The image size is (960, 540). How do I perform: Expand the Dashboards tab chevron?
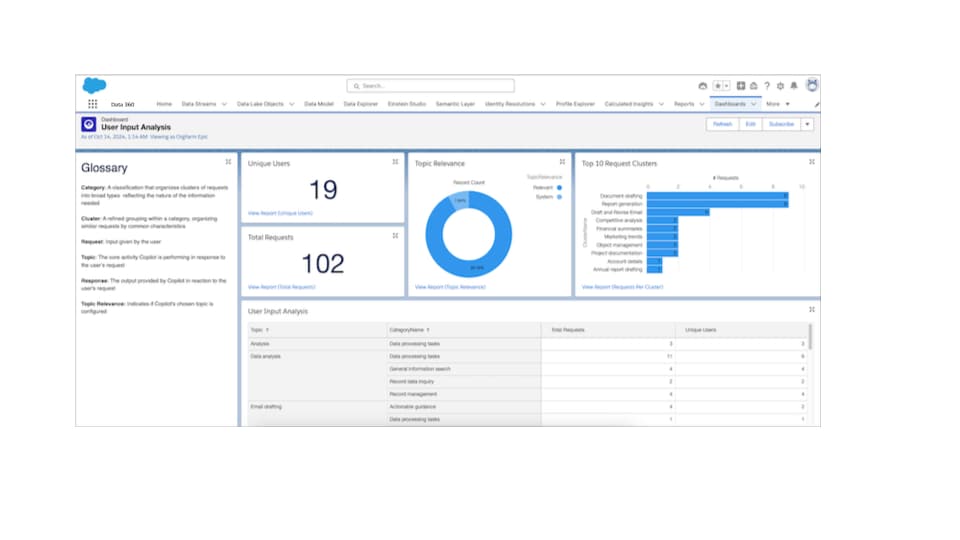pos(754,104)
